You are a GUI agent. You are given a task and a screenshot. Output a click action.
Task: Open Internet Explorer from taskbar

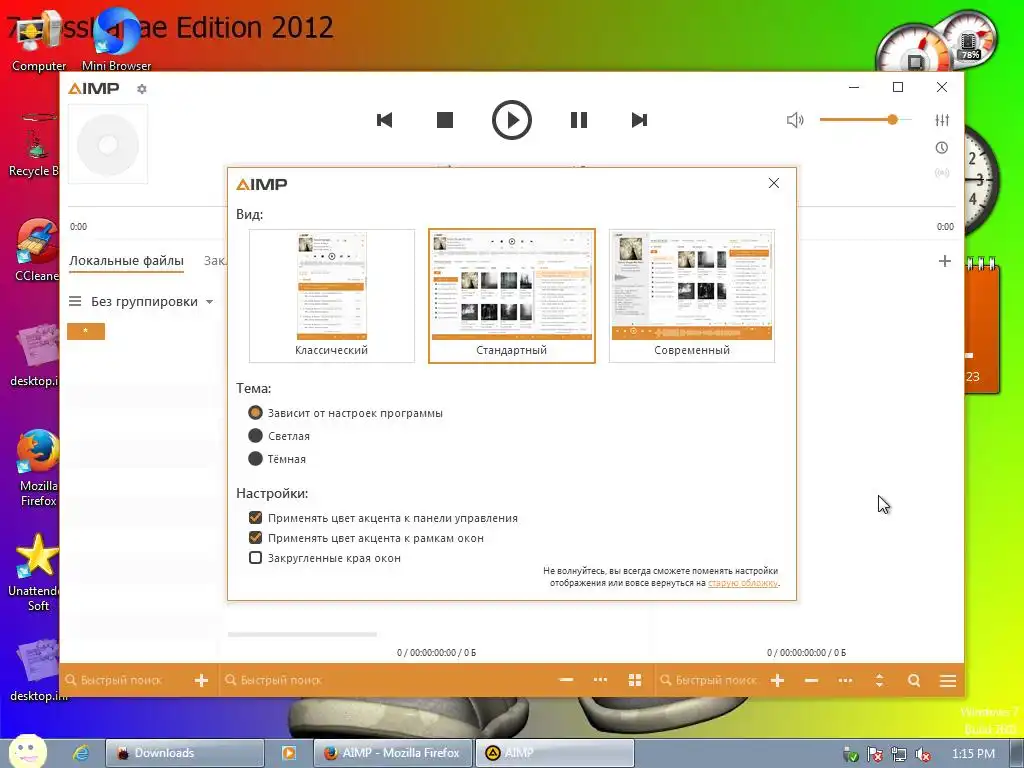point(80,753)
